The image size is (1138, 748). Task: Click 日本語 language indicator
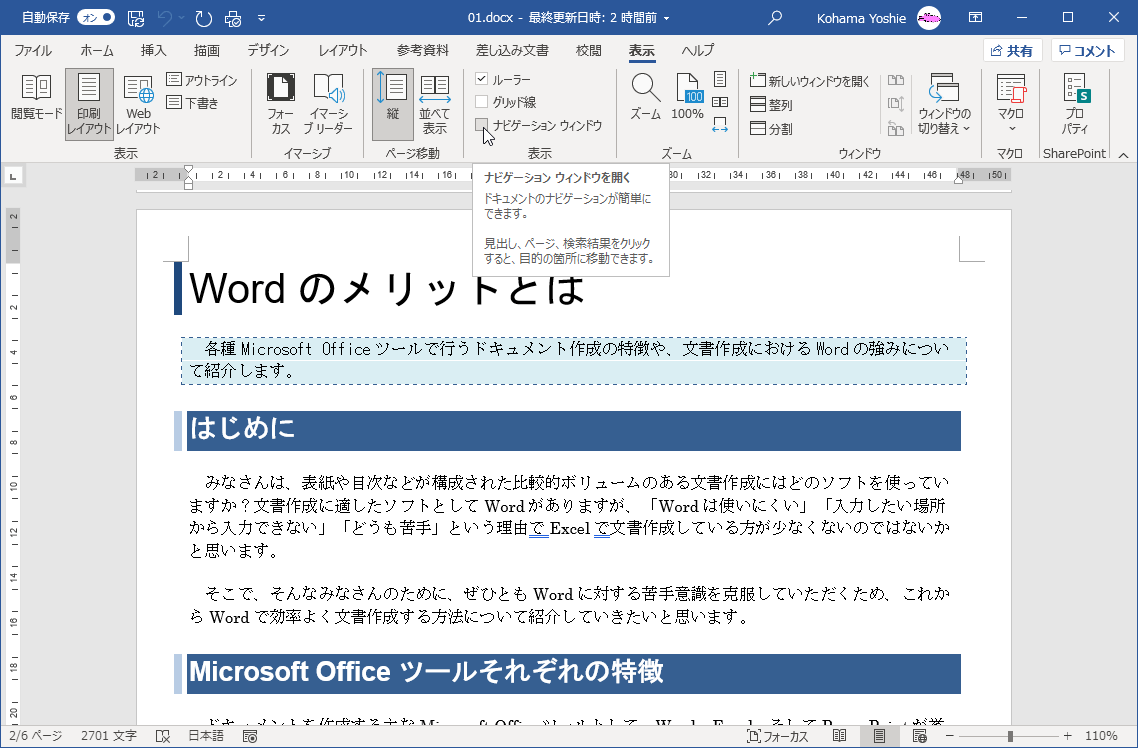205,736
